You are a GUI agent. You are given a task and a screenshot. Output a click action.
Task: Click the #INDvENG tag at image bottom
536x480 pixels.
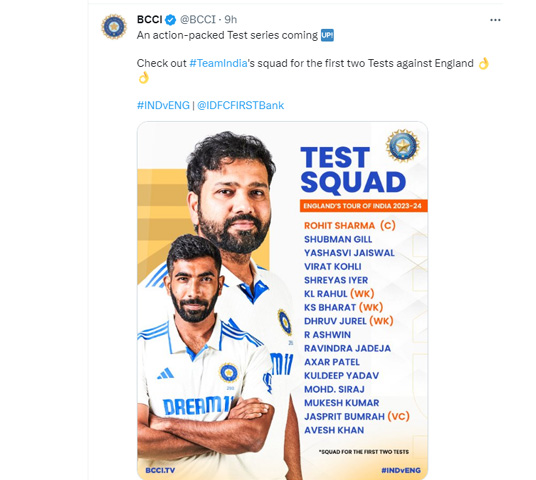[x=401, y=470]
